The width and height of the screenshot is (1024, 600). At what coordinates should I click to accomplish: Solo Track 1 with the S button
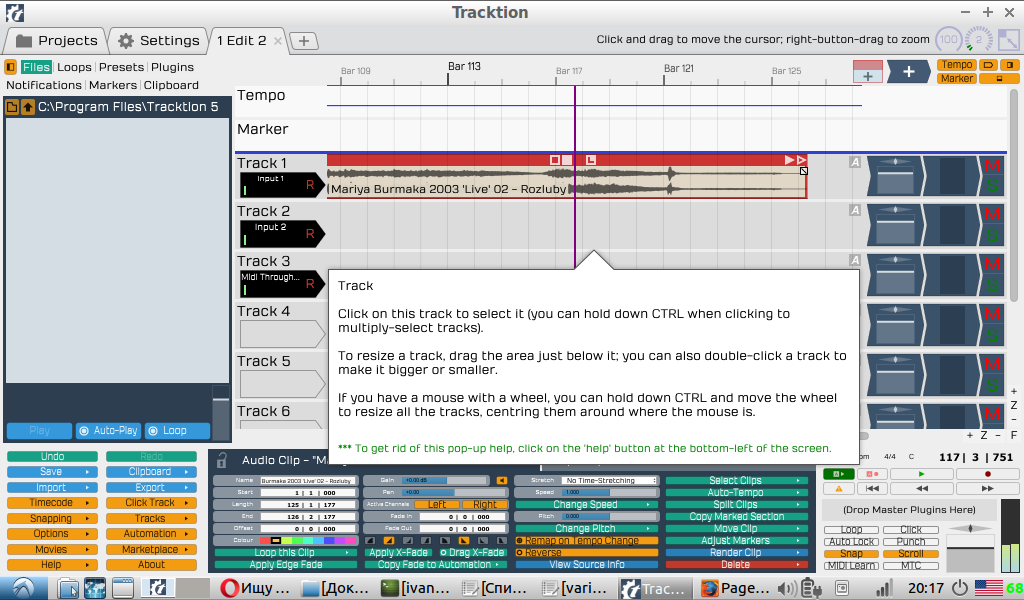[x=992, y=187]
